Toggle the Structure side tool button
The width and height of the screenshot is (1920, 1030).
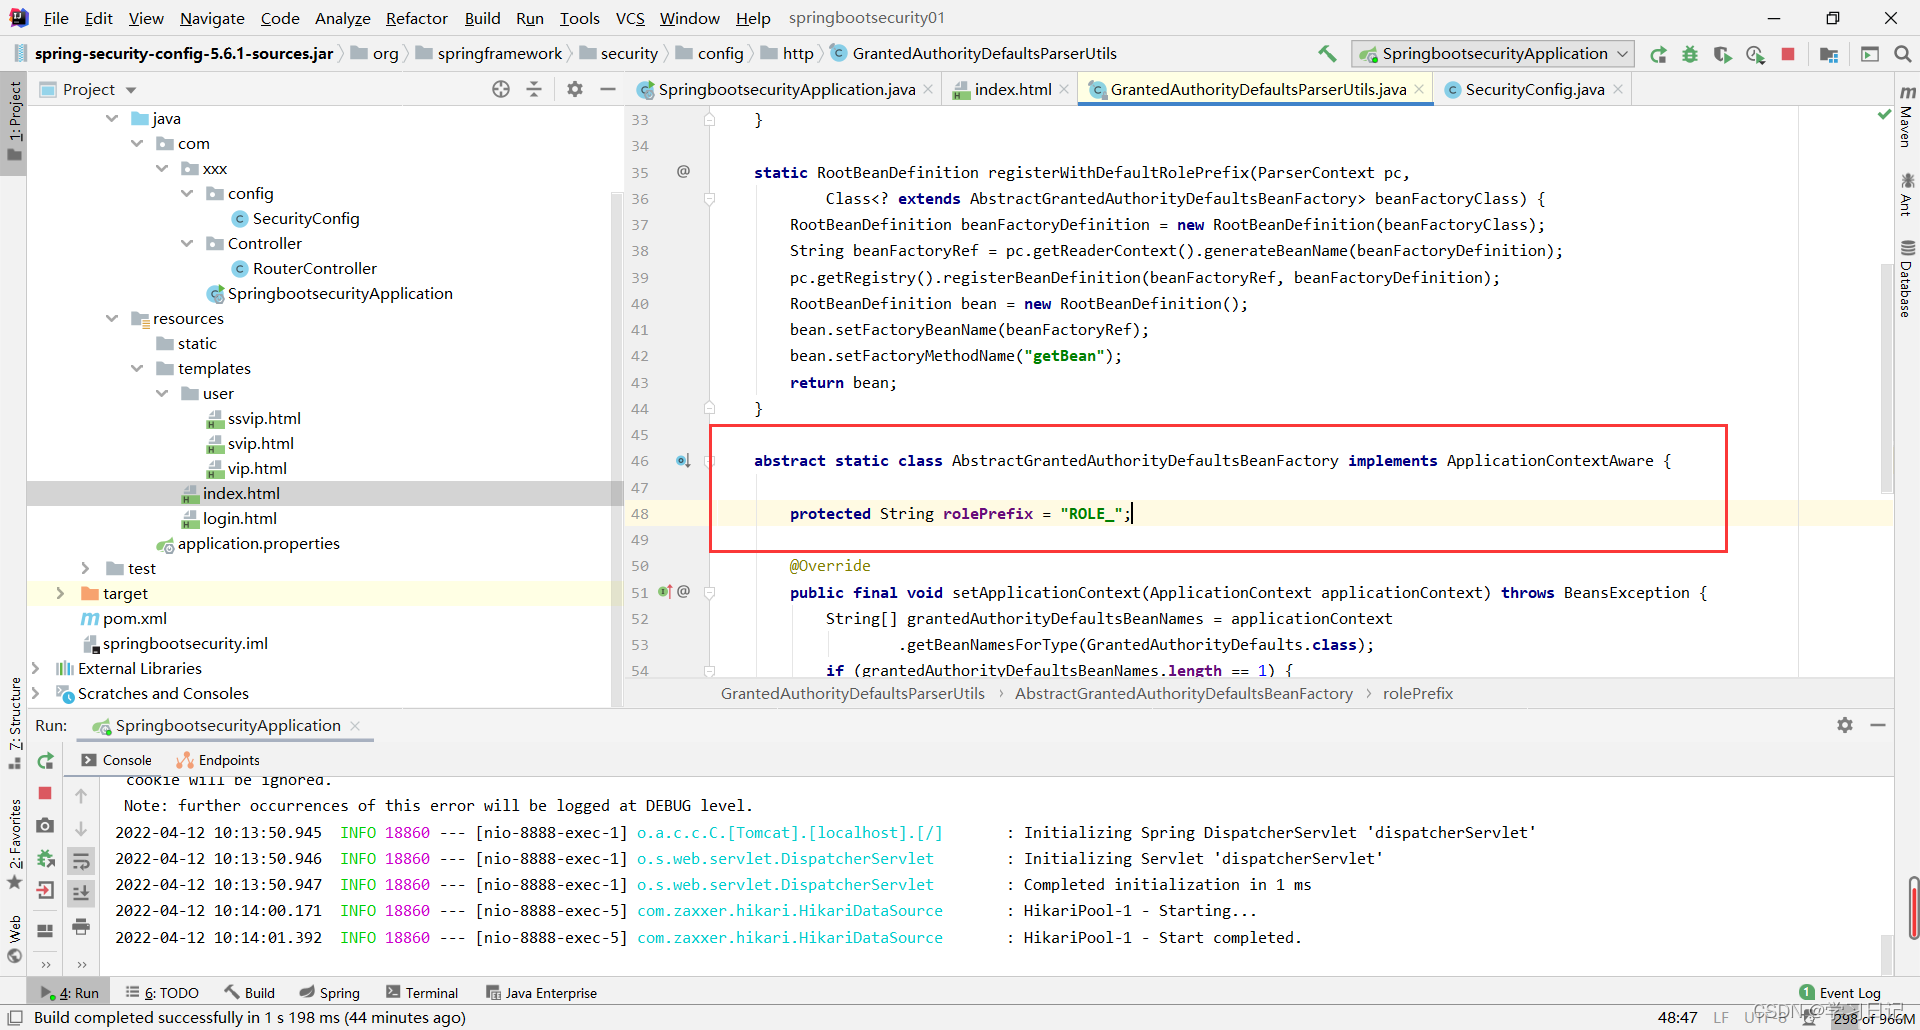point(14,722)
